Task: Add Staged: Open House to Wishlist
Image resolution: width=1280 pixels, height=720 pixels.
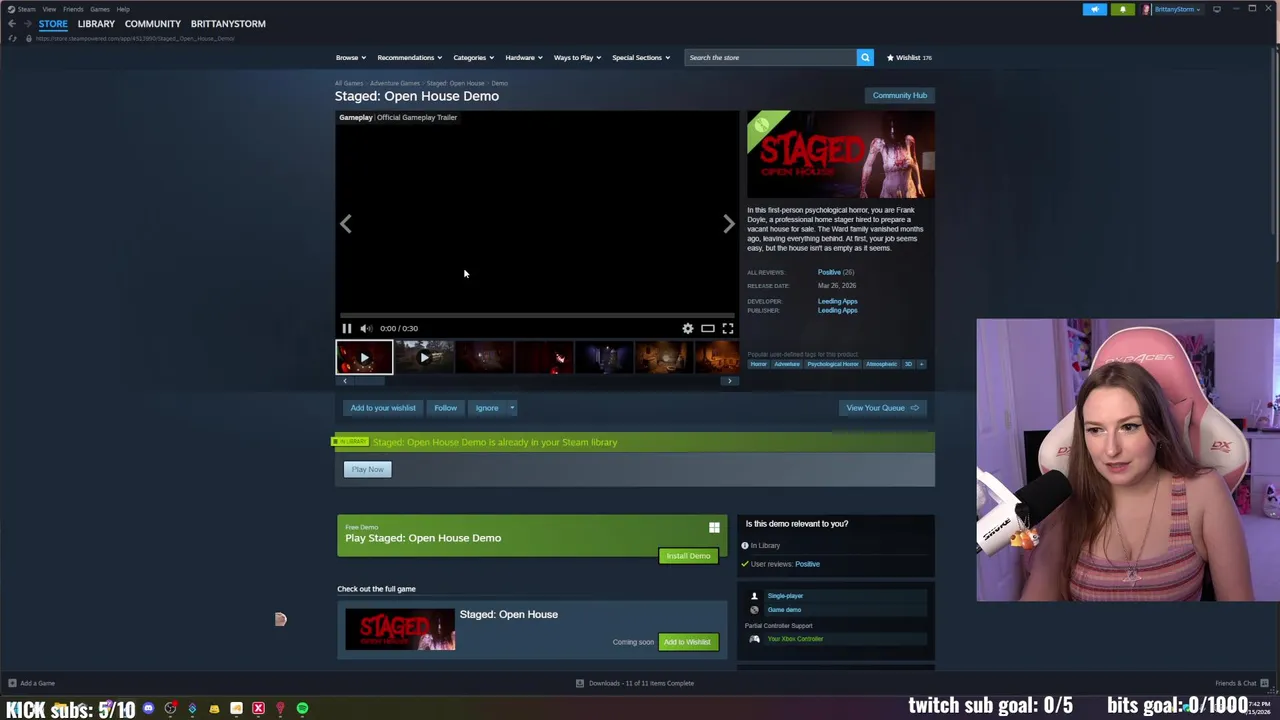Action: (x=687, y=642)
